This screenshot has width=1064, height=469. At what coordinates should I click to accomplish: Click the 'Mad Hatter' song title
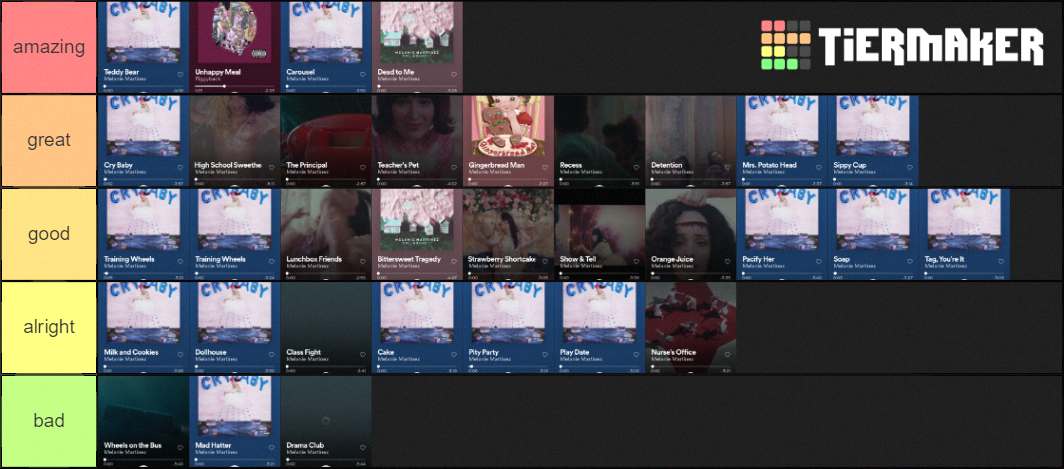pyautogui.click(x=213, y=445)
